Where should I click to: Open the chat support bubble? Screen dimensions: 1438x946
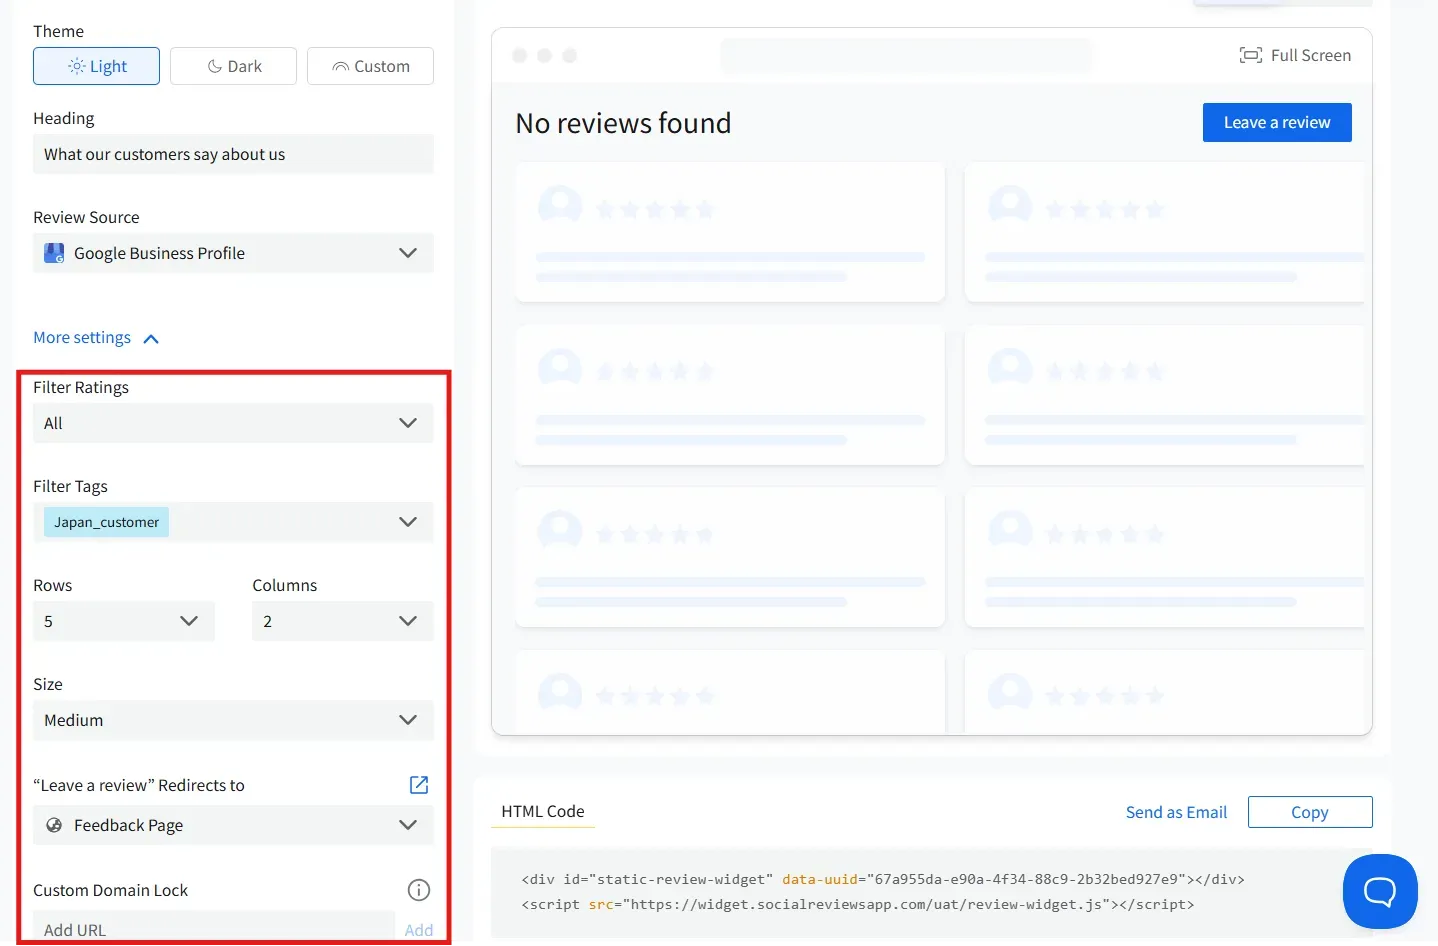1379,891
